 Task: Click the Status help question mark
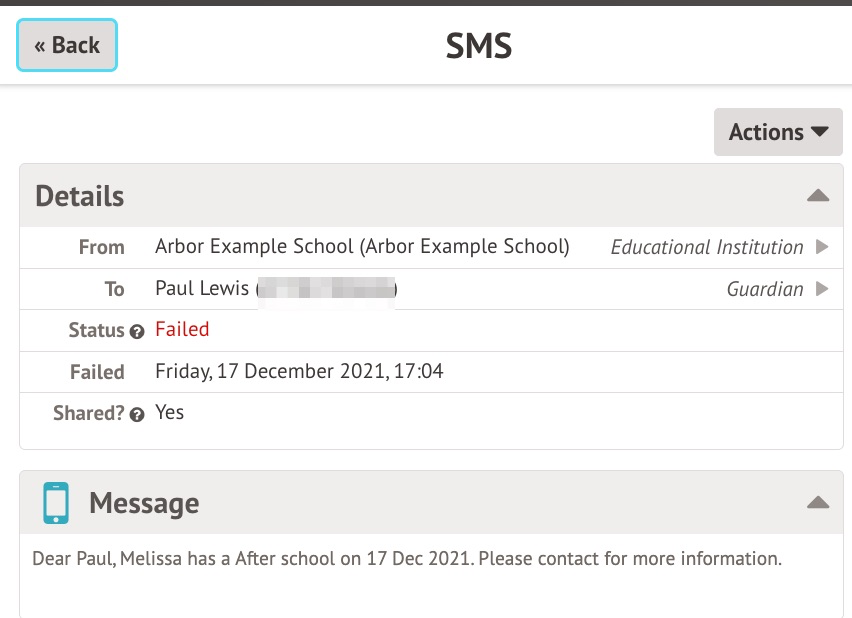point(137,331)
